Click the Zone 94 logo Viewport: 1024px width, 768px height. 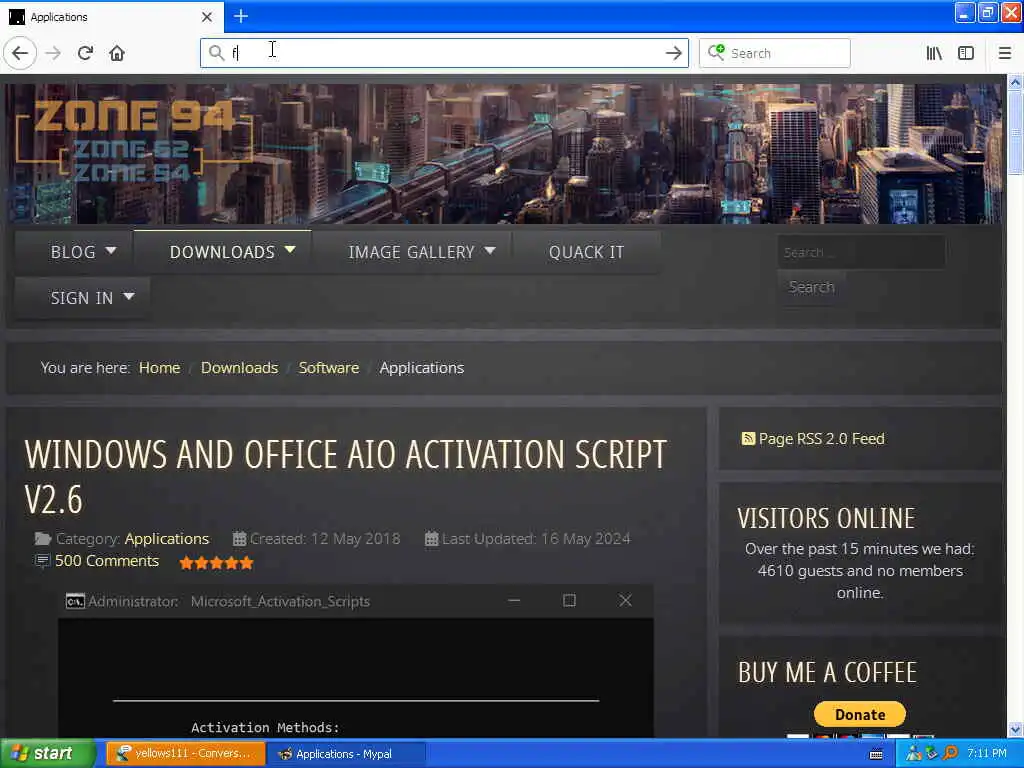(134, 141)
